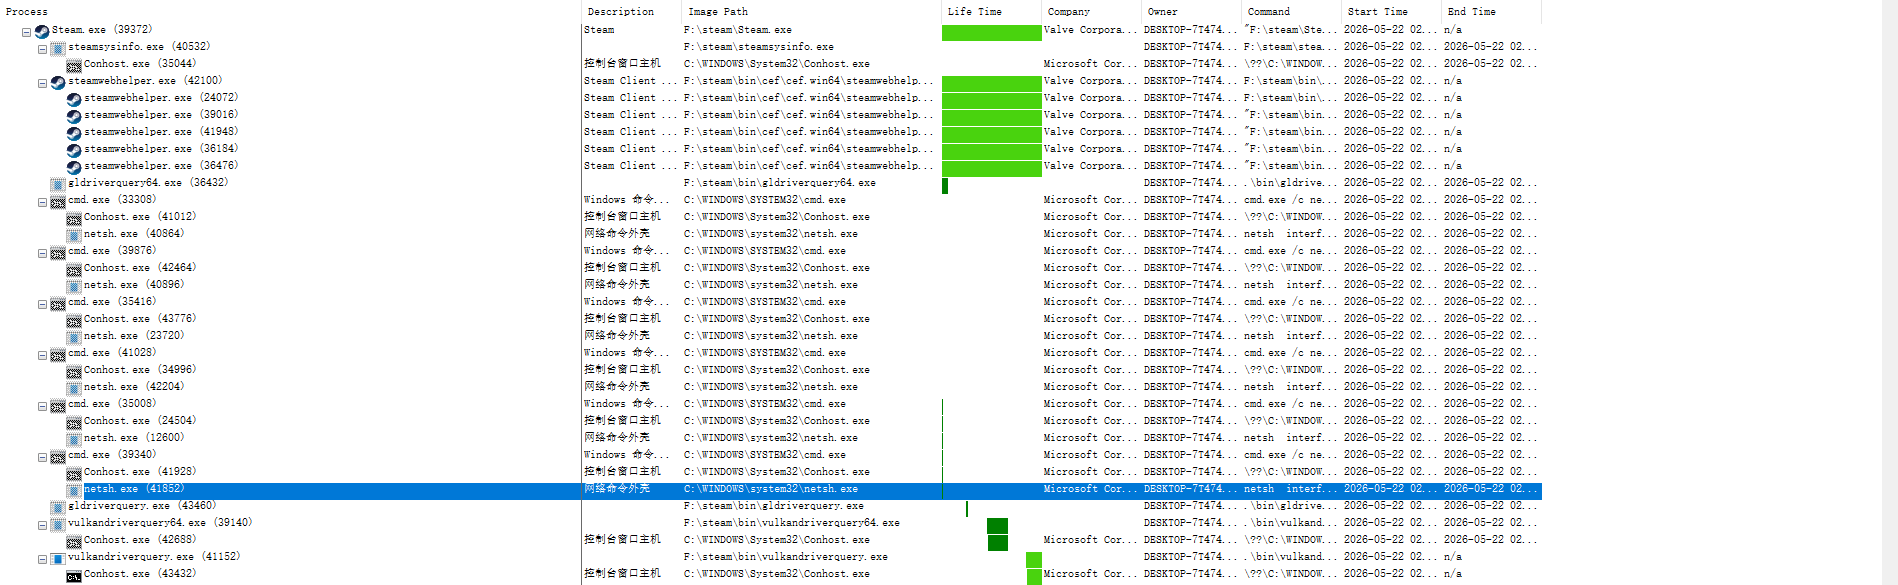The width and height of the screenshot is (1898, 585).
Task: Click the Description column header
Action: [631, 12]
